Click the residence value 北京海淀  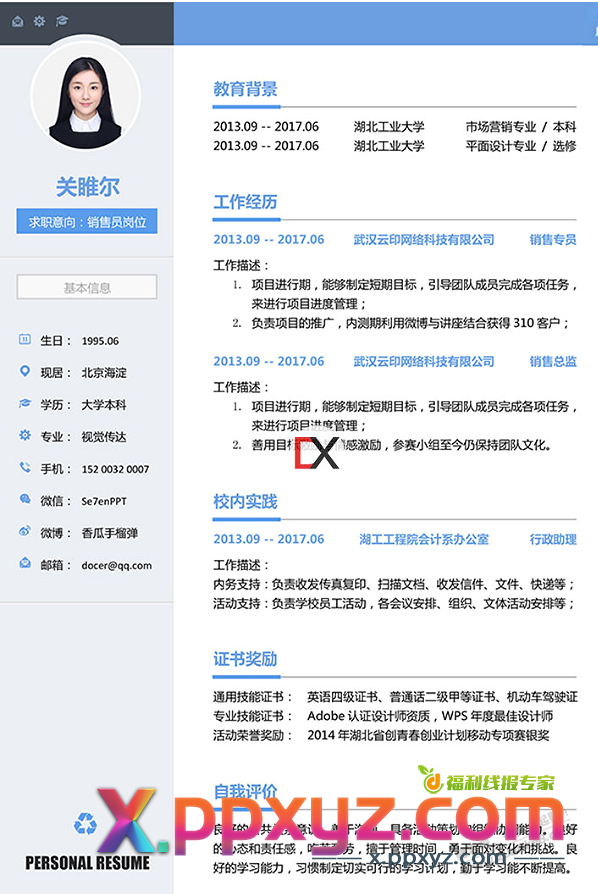104,373
